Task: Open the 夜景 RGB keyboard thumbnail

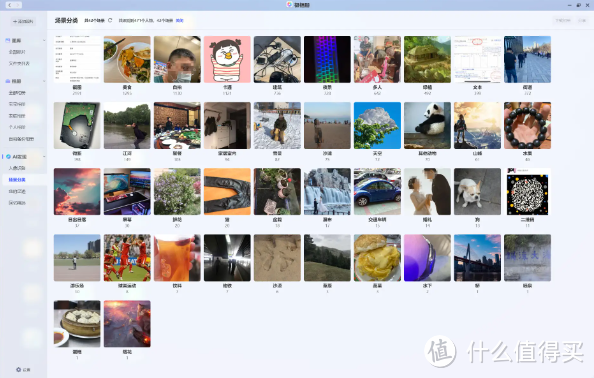Action: coord(327,59)
